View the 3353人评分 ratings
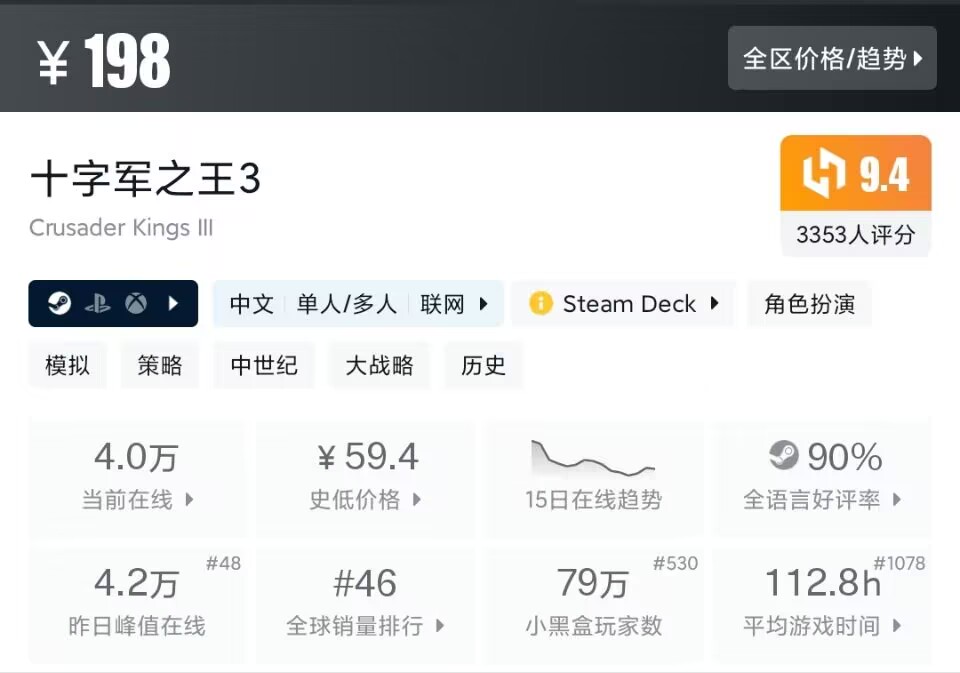This screenshot has width=960, height=673. tap(855, 235)
